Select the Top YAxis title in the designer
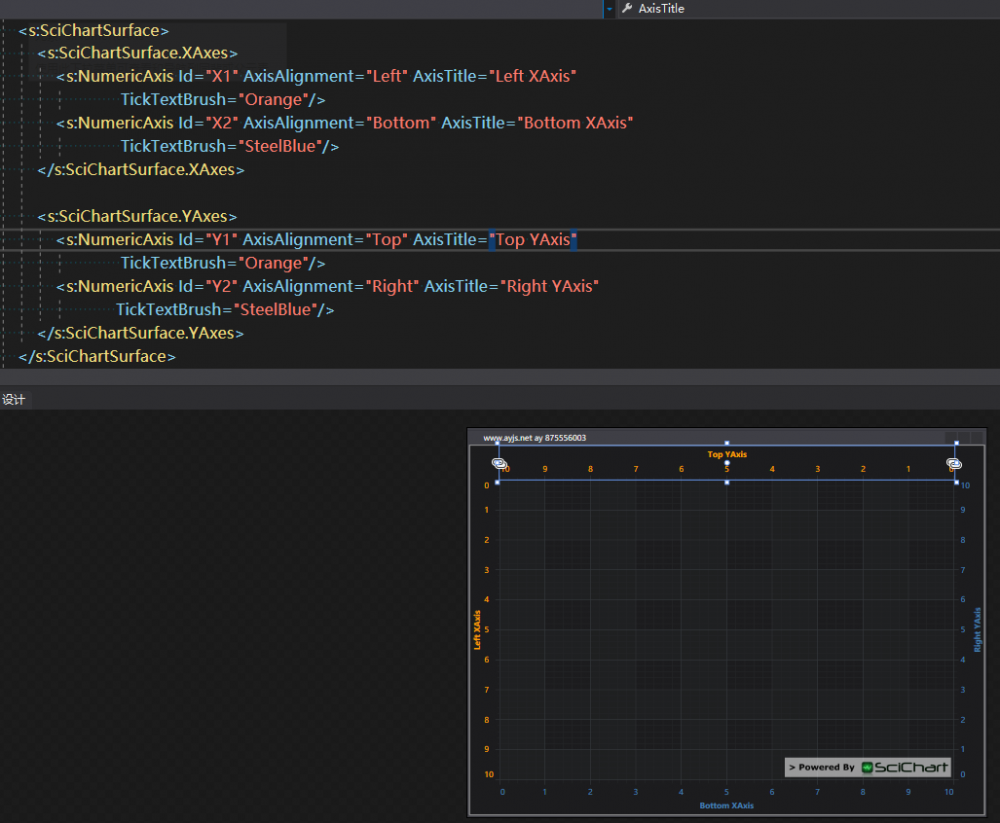 point(727,454)
